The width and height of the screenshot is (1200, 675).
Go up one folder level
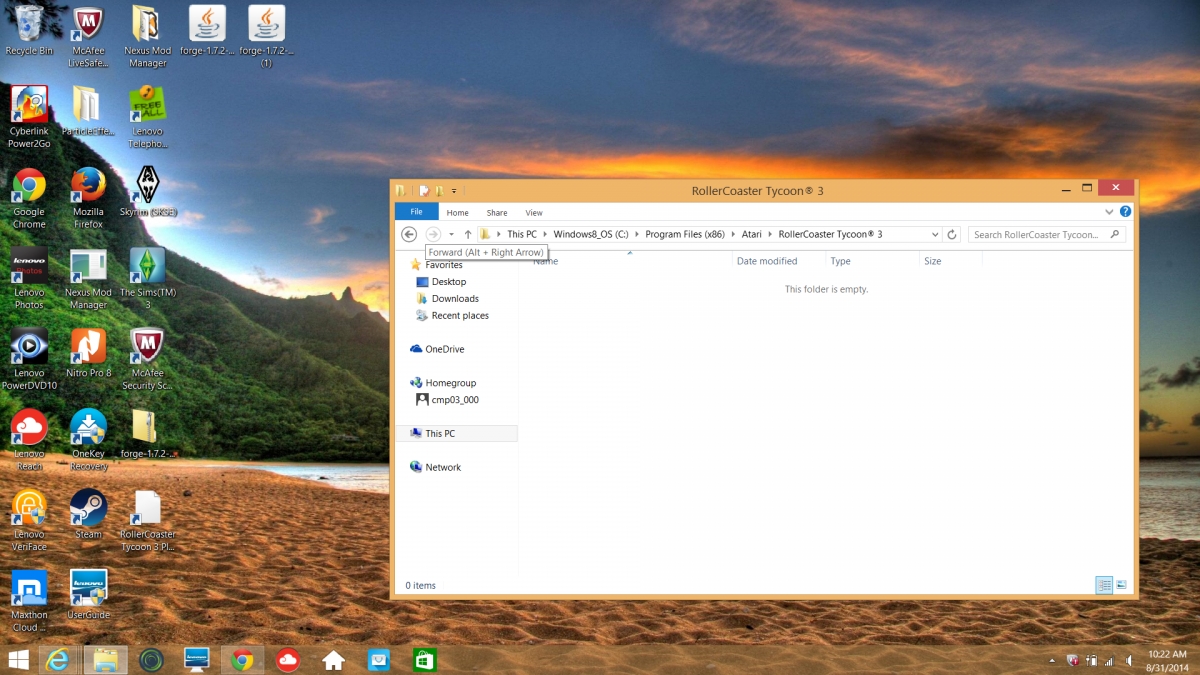467,234
